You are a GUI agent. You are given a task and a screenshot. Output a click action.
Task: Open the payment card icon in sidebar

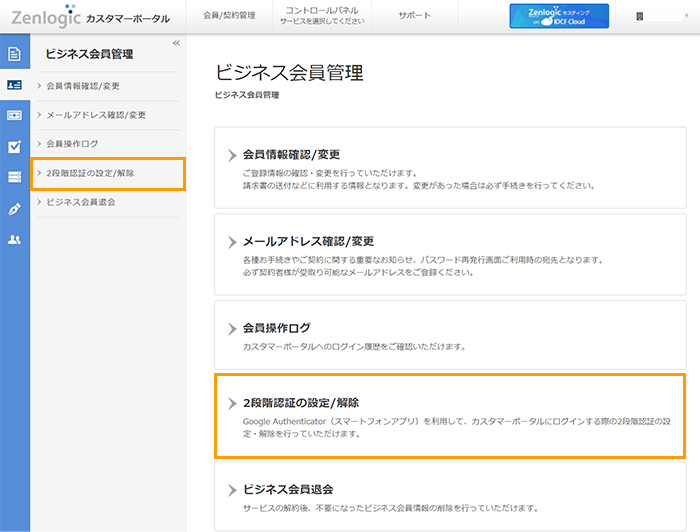[15, 116]
